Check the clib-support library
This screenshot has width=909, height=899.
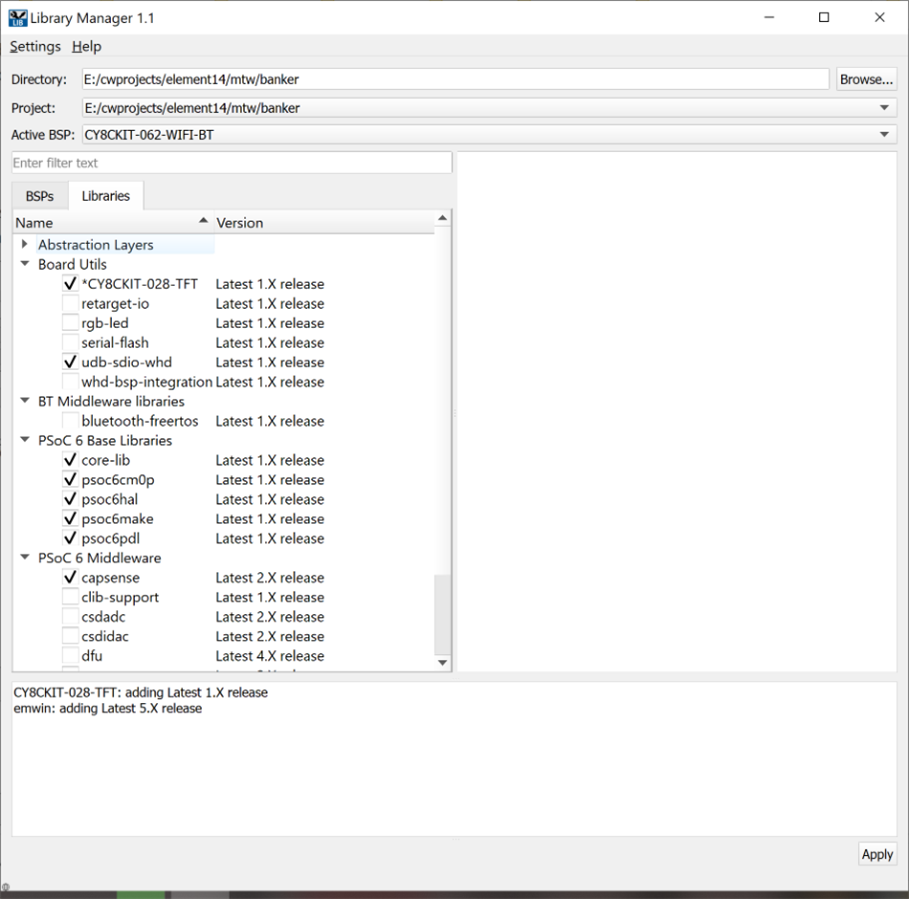click(70, 597)
